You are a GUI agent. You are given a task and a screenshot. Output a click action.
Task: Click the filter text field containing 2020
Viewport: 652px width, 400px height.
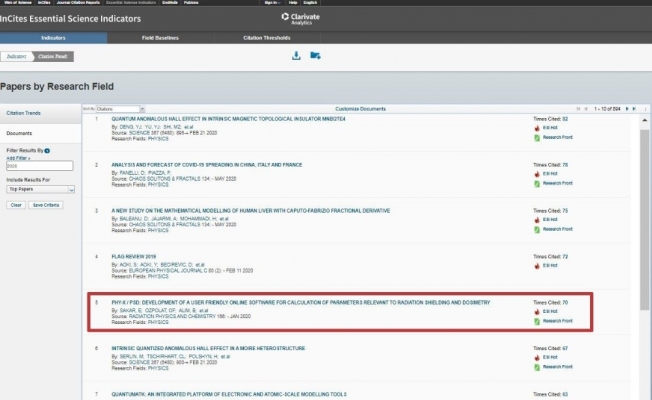[40, 166]
